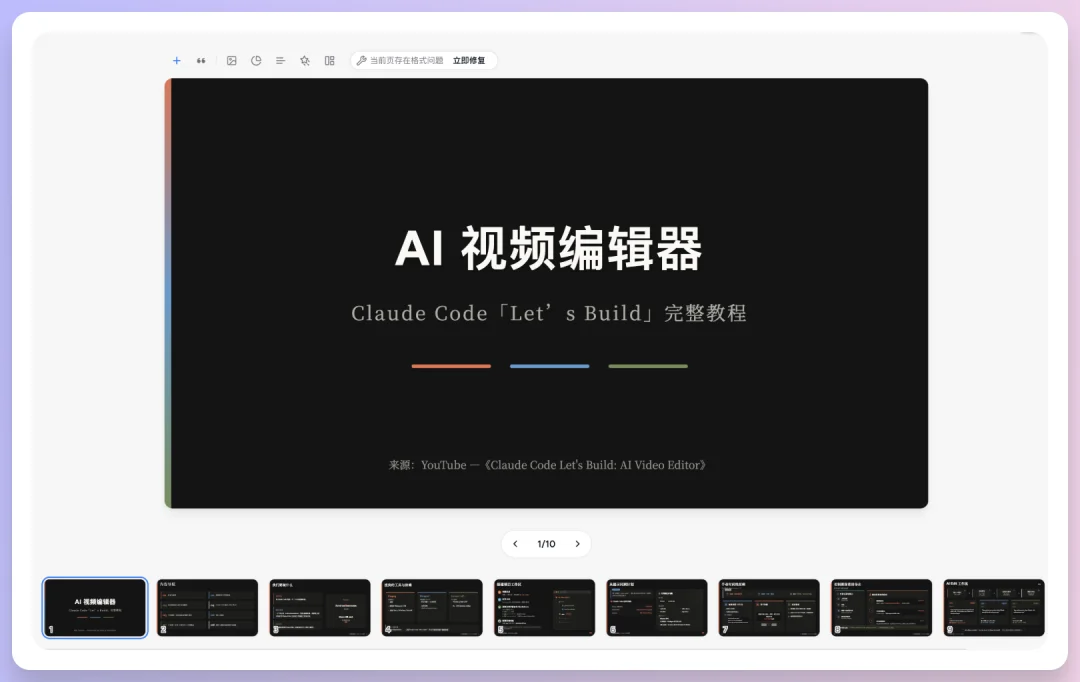Insert a quote block using the quotation icon
The image size is (1080, 682).
(201, 60)
